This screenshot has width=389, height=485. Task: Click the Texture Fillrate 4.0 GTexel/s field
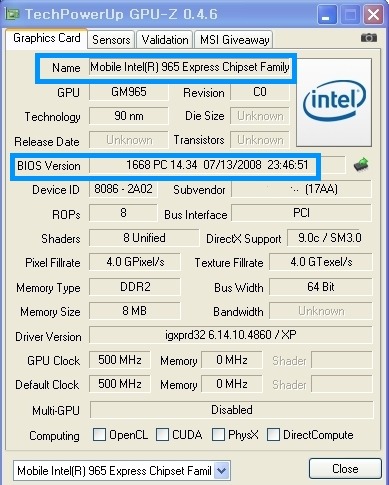click(321, 262)
